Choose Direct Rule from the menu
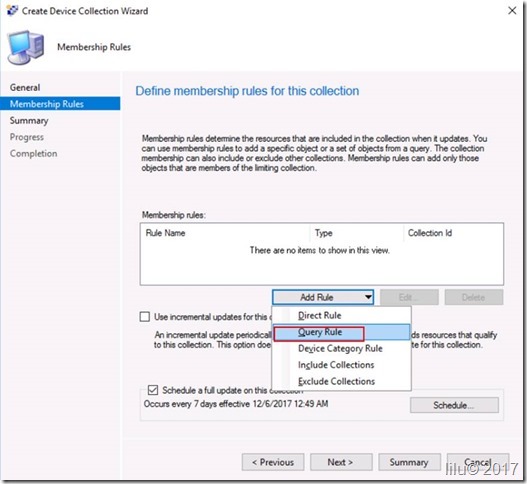The width and height of the screenshot is (527, 484). [x=341, y=315]
